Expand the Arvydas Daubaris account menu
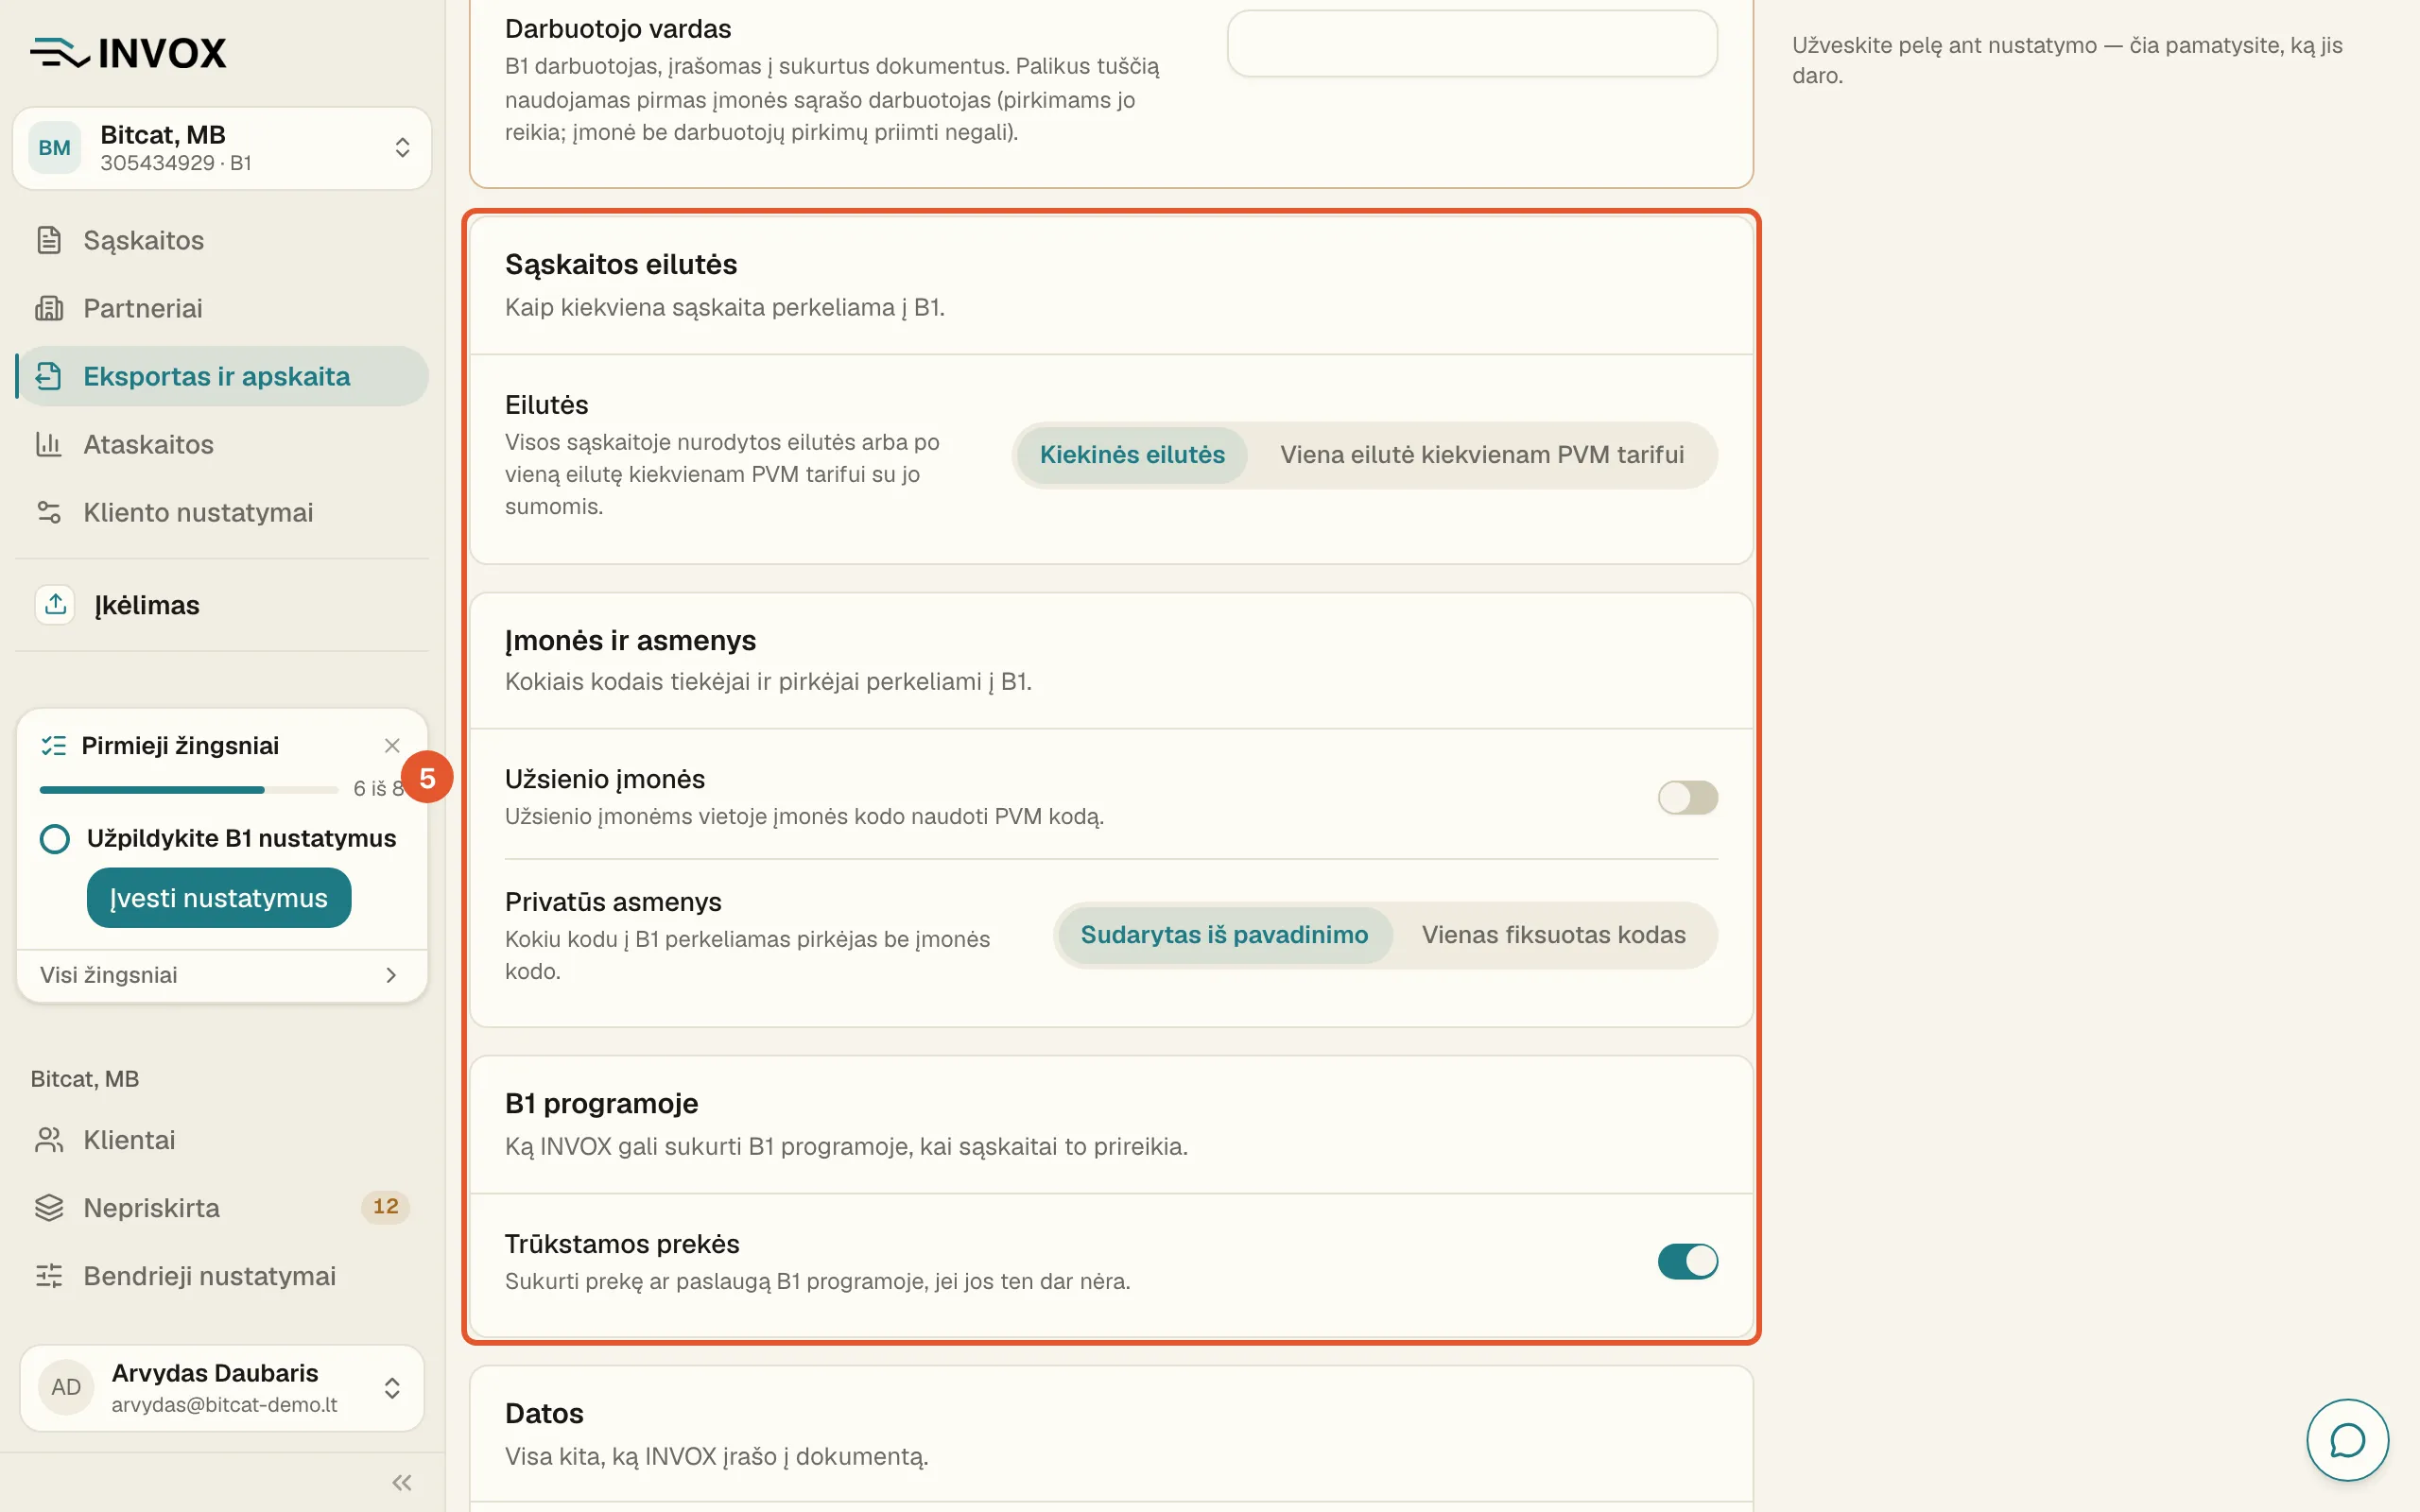Image resolution: width=2420 pixels, height=1512 pixels. coord(222,1387)
